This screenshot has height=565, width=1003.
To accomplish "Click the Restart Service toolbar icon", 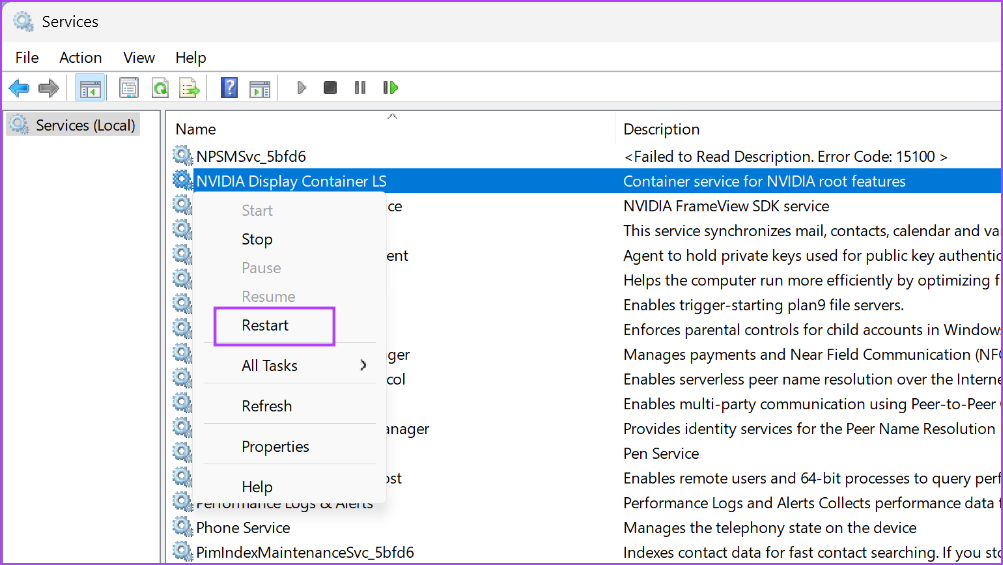I will 390,88.
